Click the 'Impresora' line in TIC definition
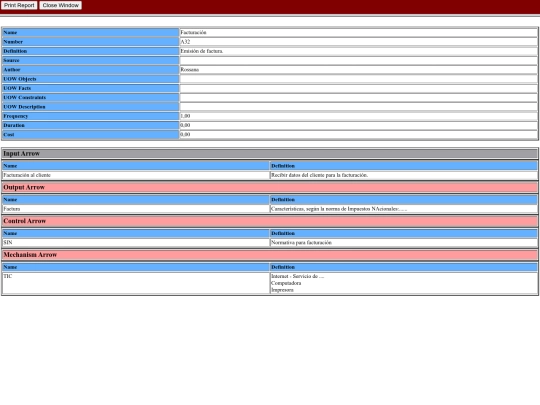The width and height of the screenshot is (540, 405). tap(282, 290)
